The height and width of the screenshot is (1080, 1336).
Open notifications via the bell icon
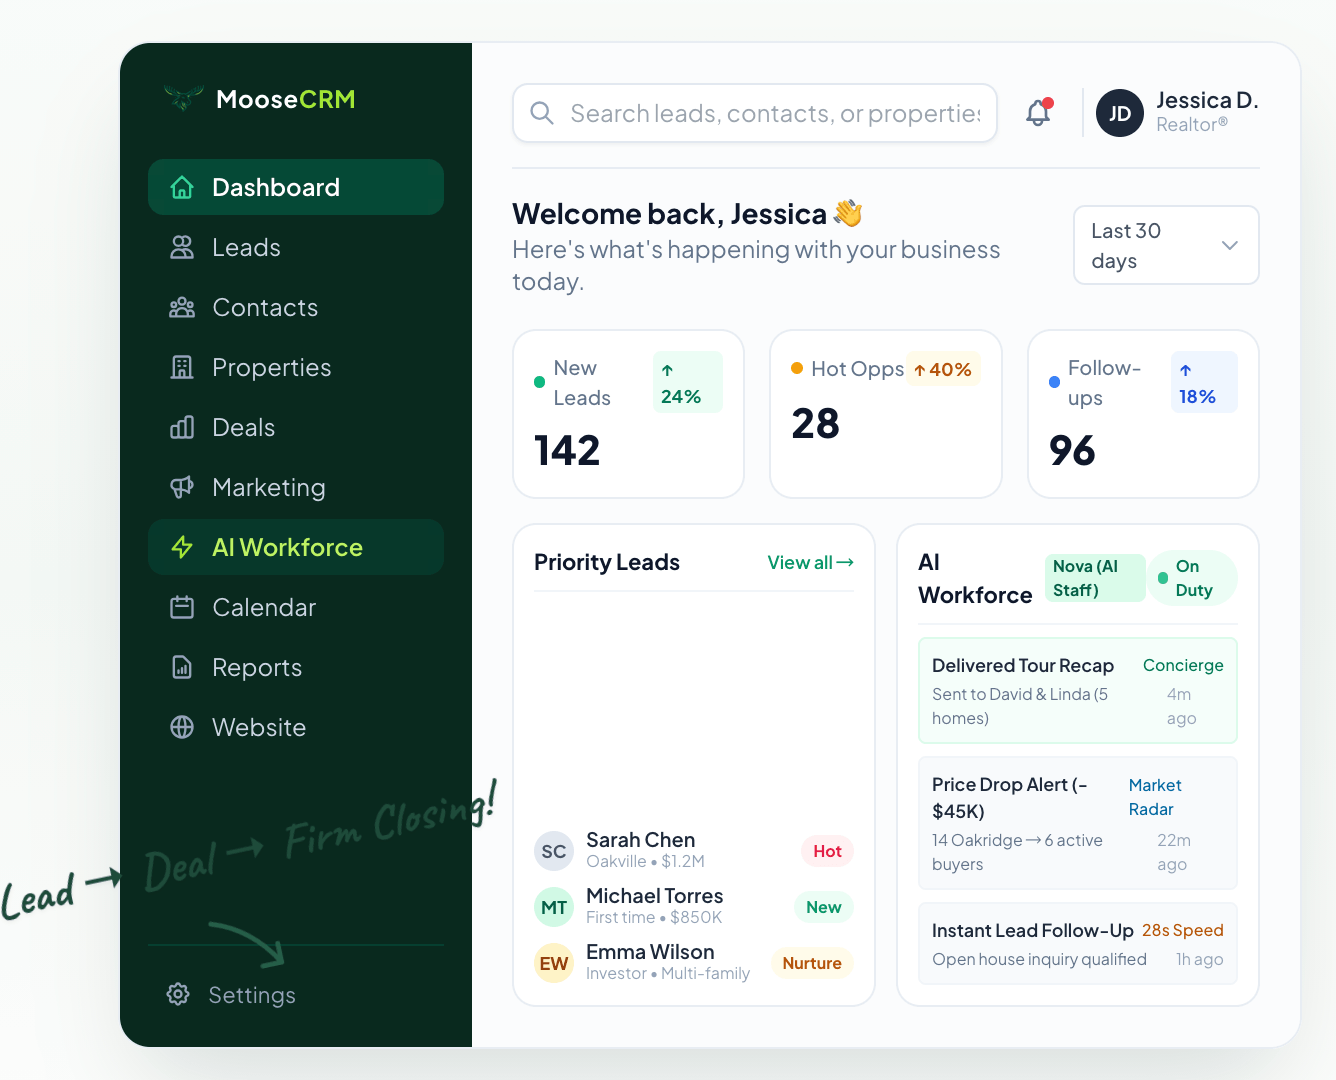(x=1039, y=112)
